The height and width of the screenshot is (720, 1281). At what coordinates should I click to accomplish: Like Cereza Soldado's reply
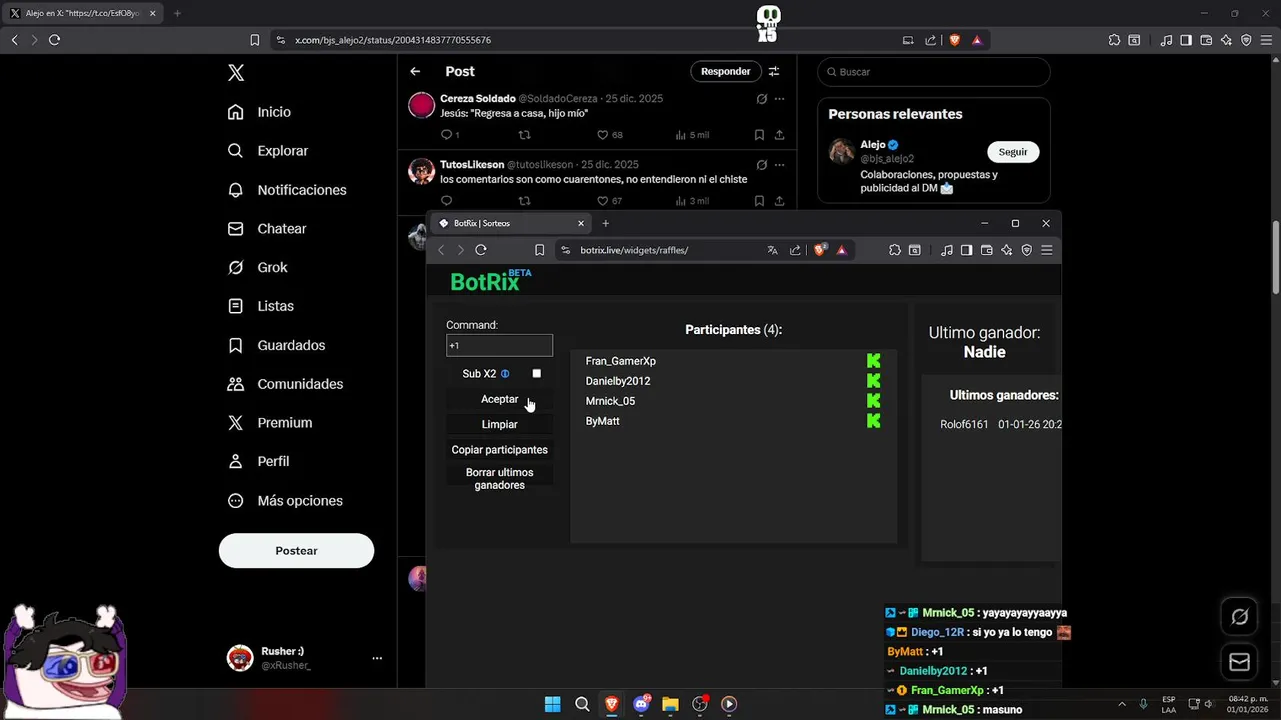pyautogui.click(x=603, y=135)
